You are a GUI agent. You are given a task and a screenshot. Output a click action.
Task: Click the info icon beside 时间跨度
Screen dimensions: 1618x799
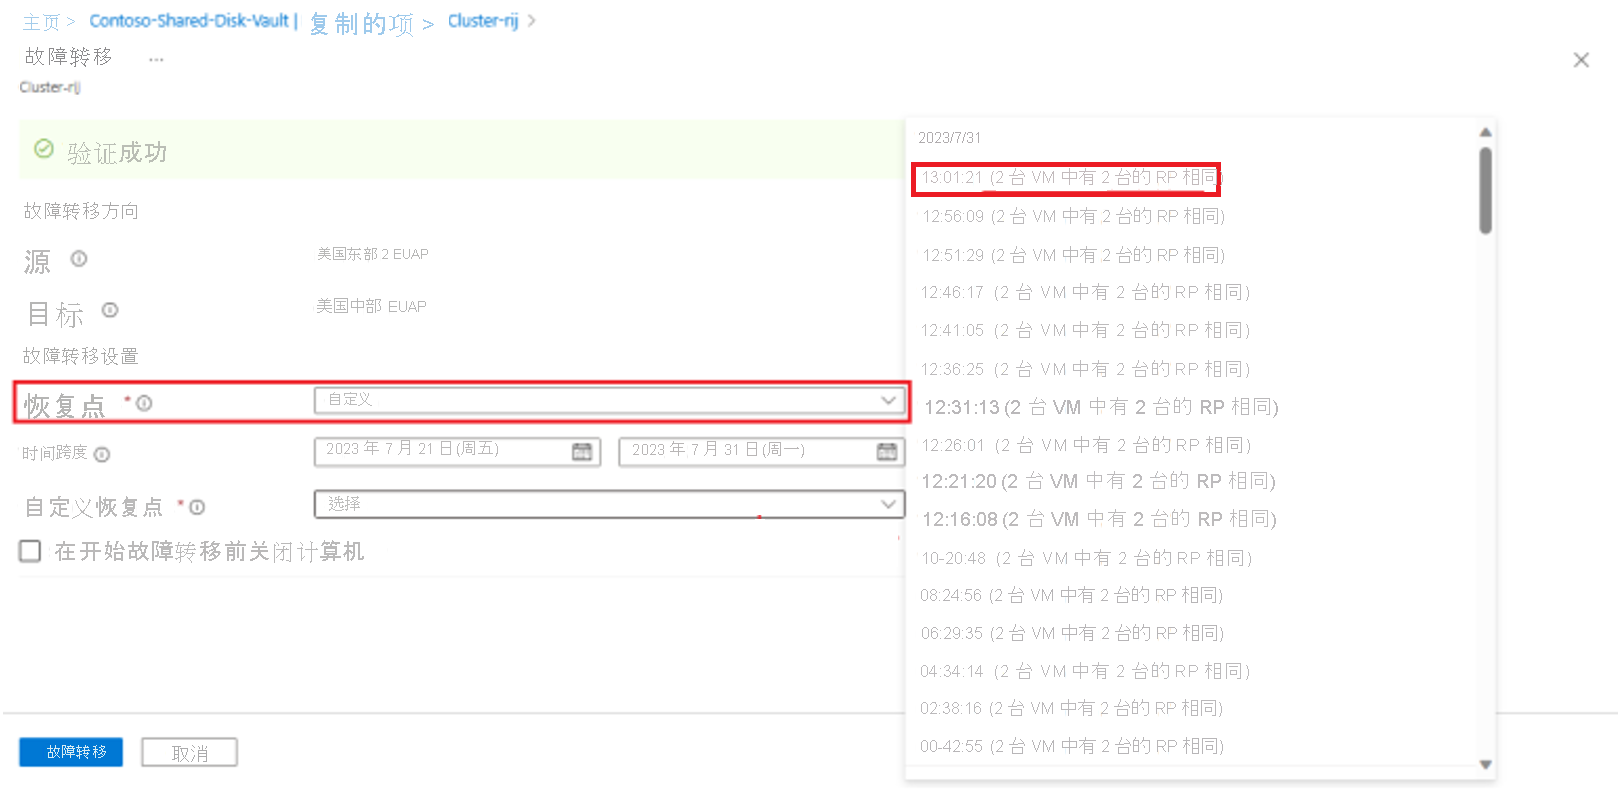click(x=102, y=454)
